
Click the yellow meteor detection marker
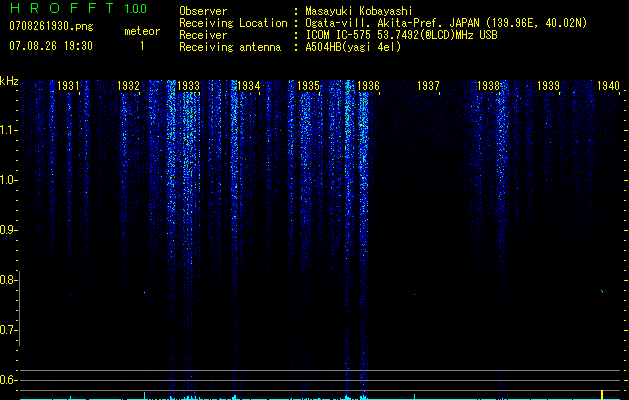(x=602, y=395)
